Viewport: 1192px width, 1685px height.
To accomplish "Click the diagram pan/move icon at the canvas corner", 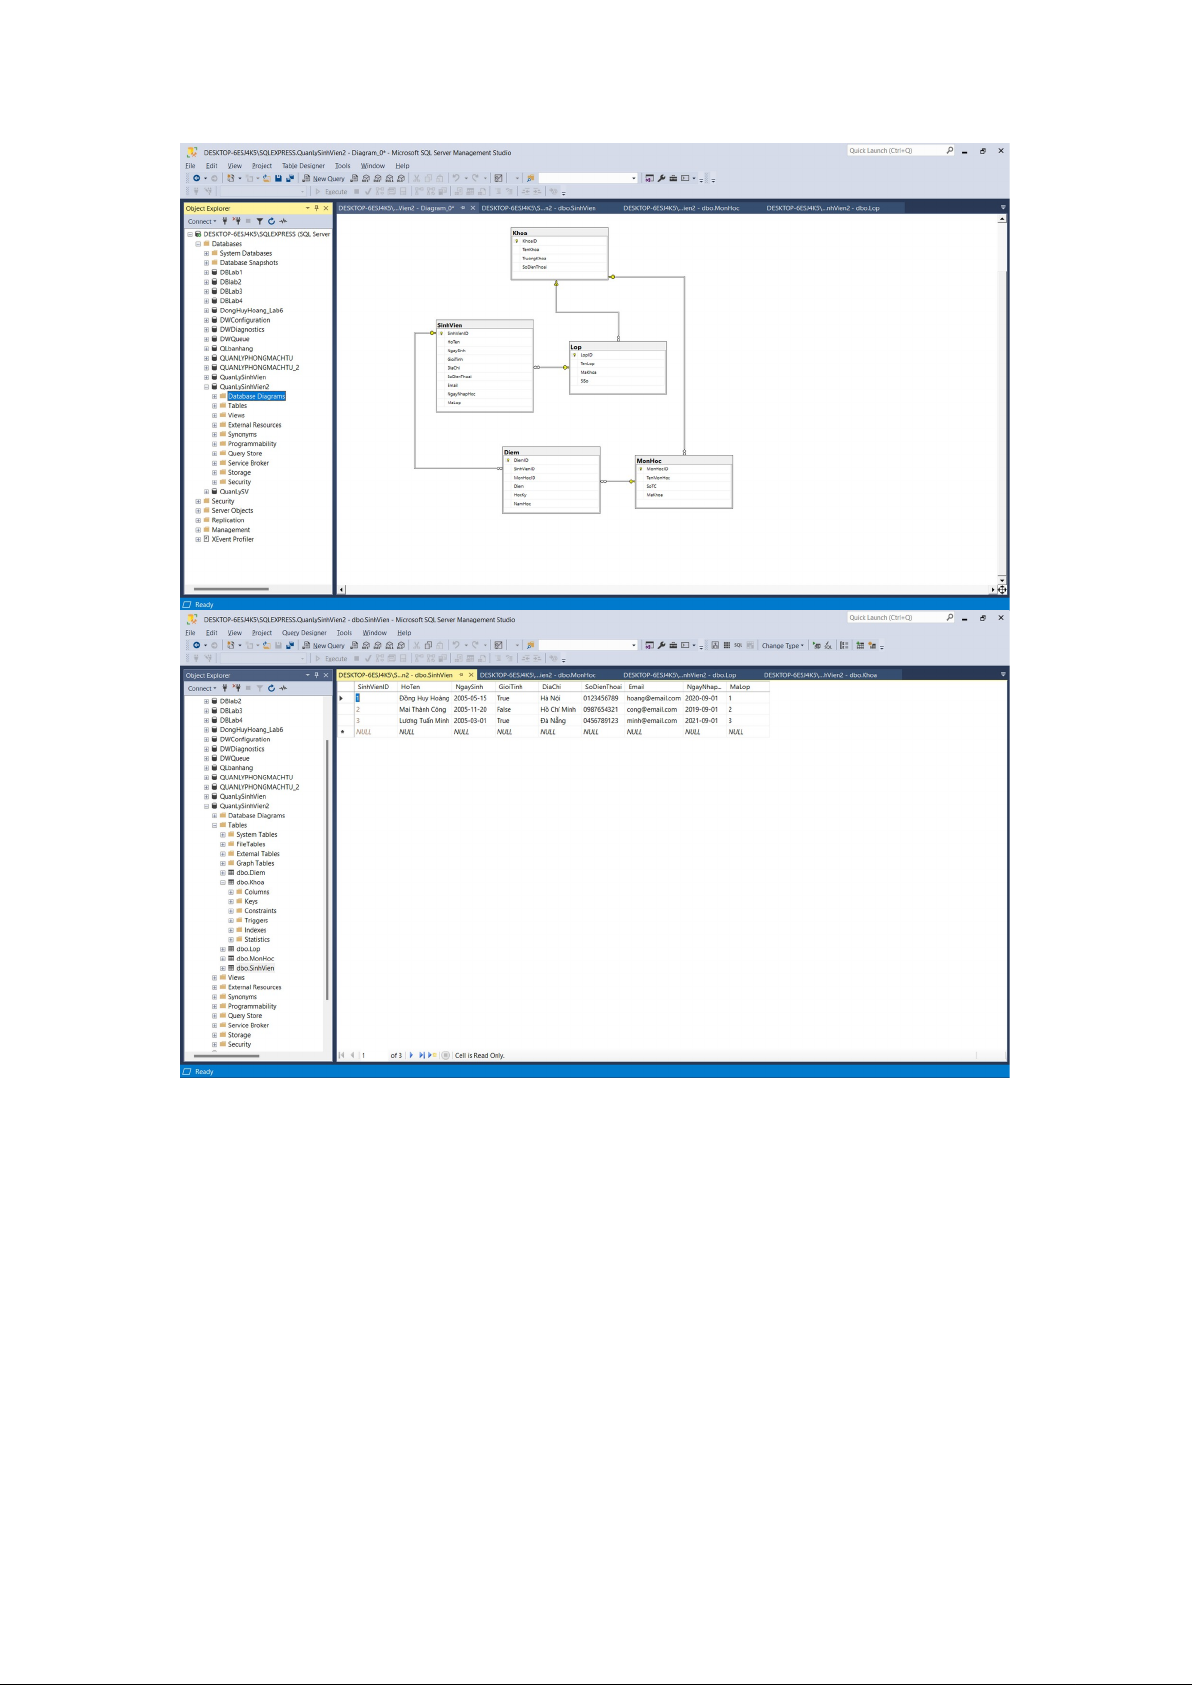I will click(x=1001, y=590).
